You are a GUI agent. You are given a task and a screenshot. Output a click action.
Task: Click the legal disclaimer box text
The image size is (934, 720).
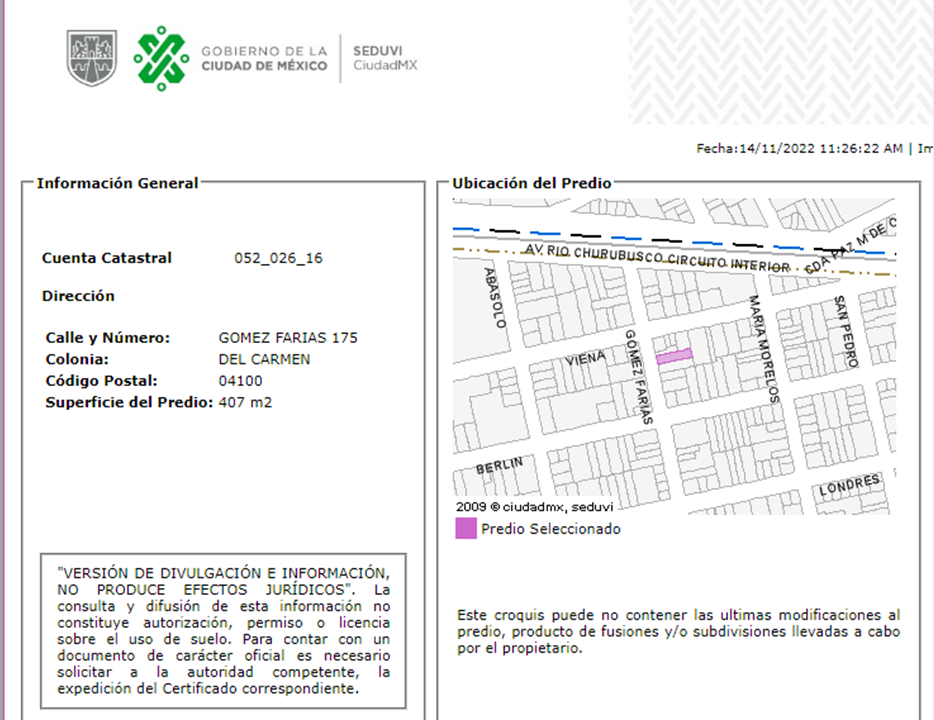pos(223,631)
